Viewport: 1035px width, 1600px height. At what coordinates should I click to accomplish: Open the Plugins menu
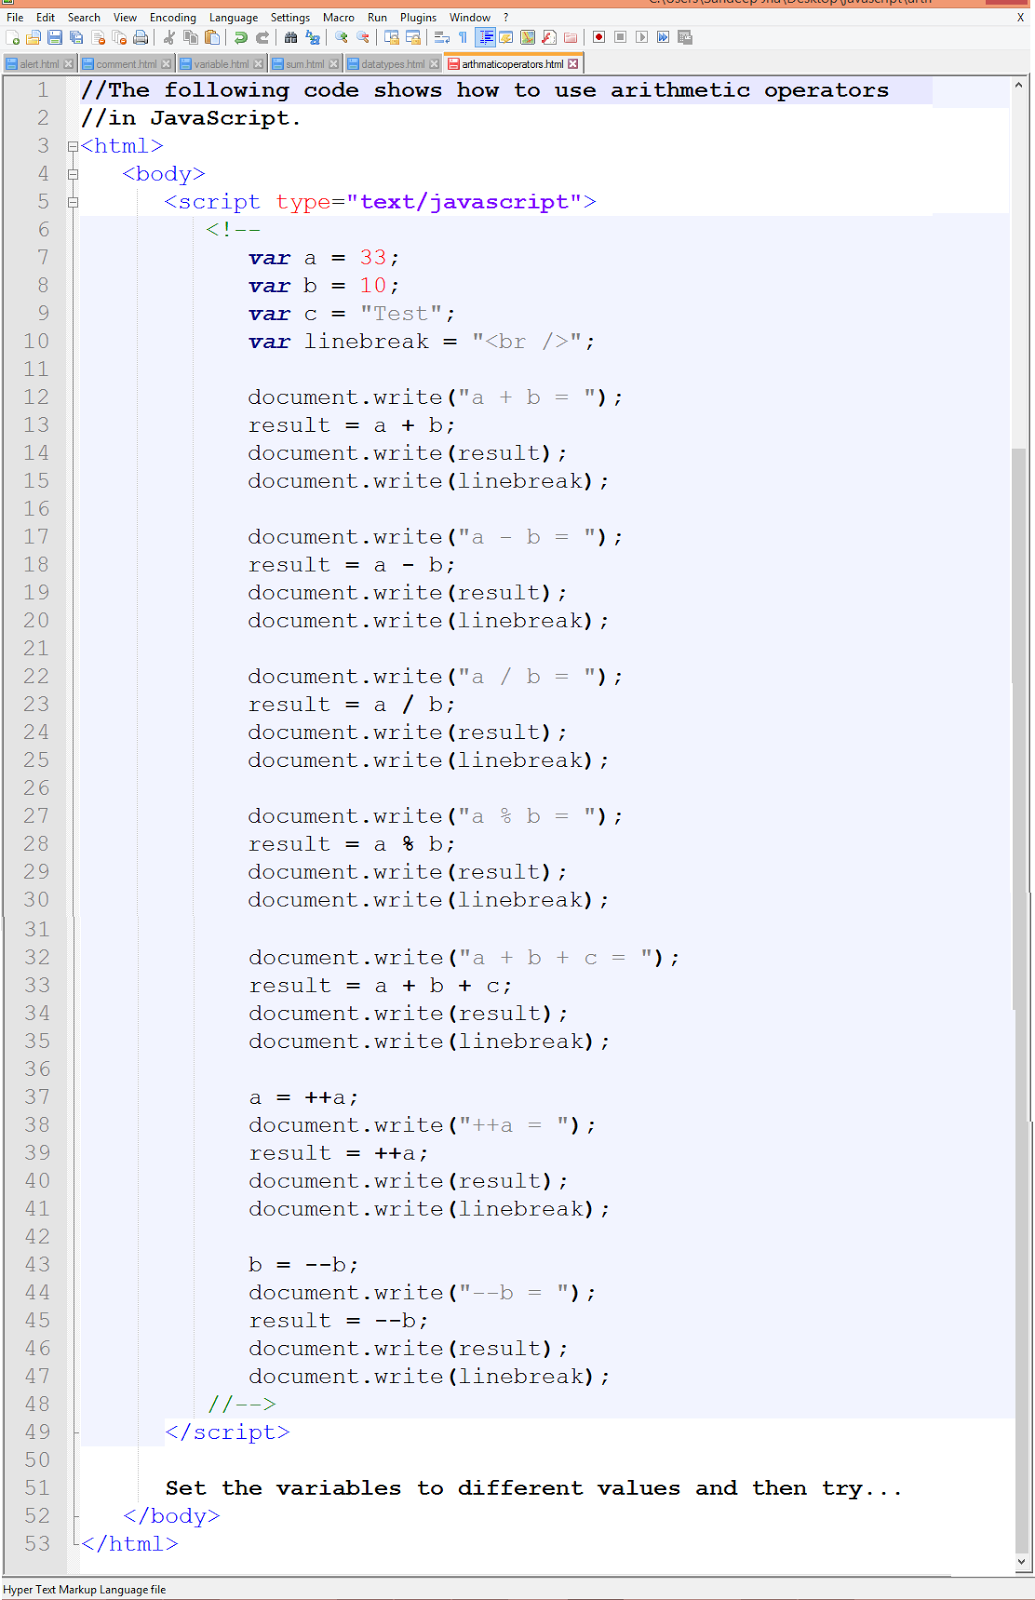pyautogui.click(x=418, y=17)
